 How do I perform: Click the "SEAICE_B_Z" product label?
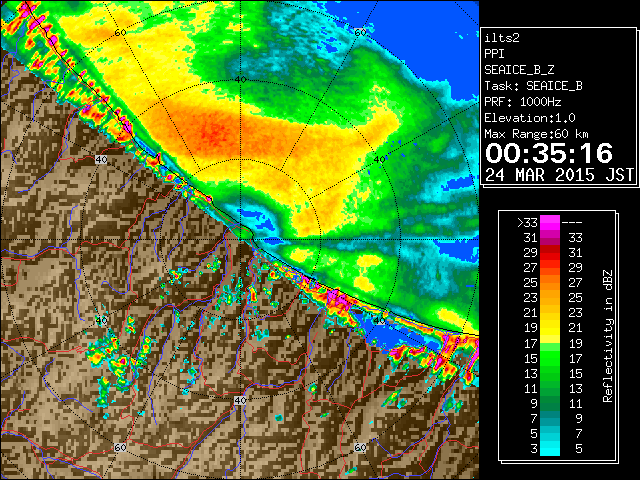(519, 70)
